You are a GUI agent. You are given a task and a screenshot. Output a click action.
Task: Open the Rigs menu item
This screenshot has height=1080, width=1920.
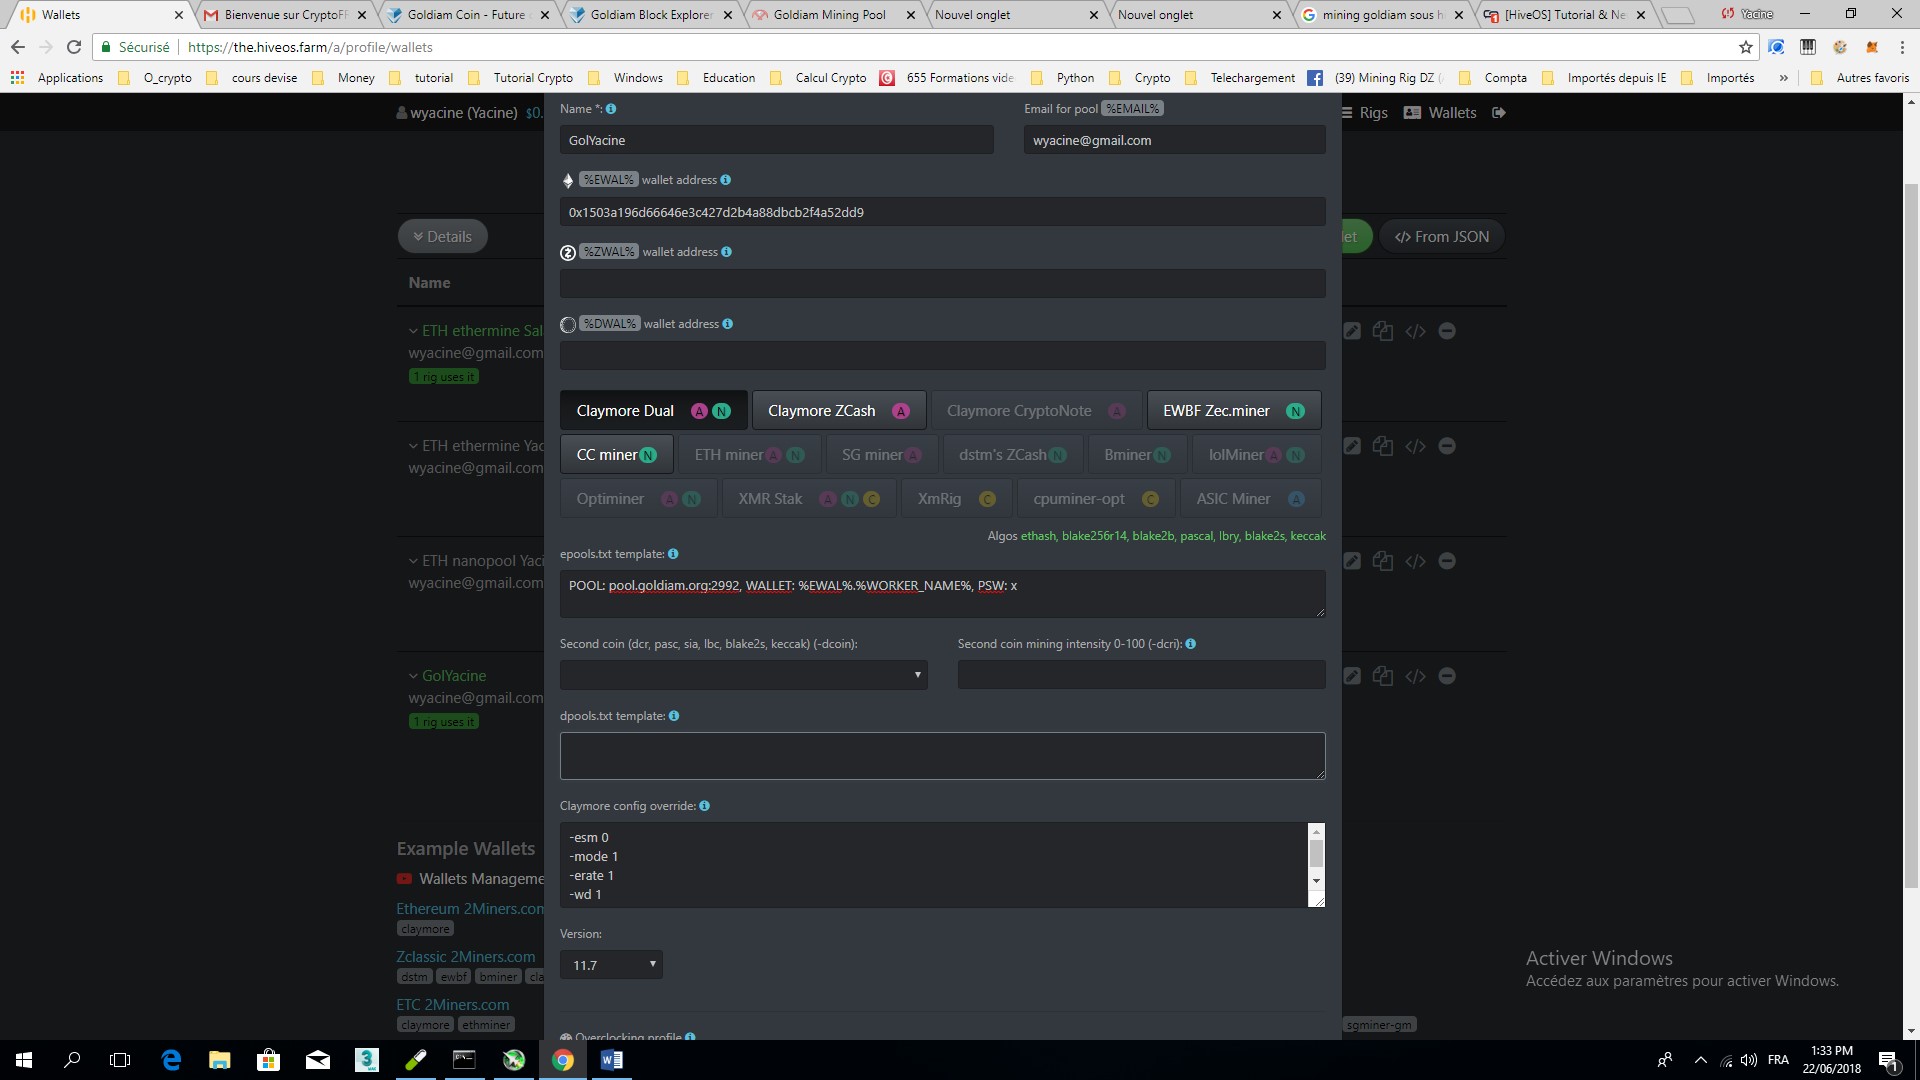coord(1364,113)
